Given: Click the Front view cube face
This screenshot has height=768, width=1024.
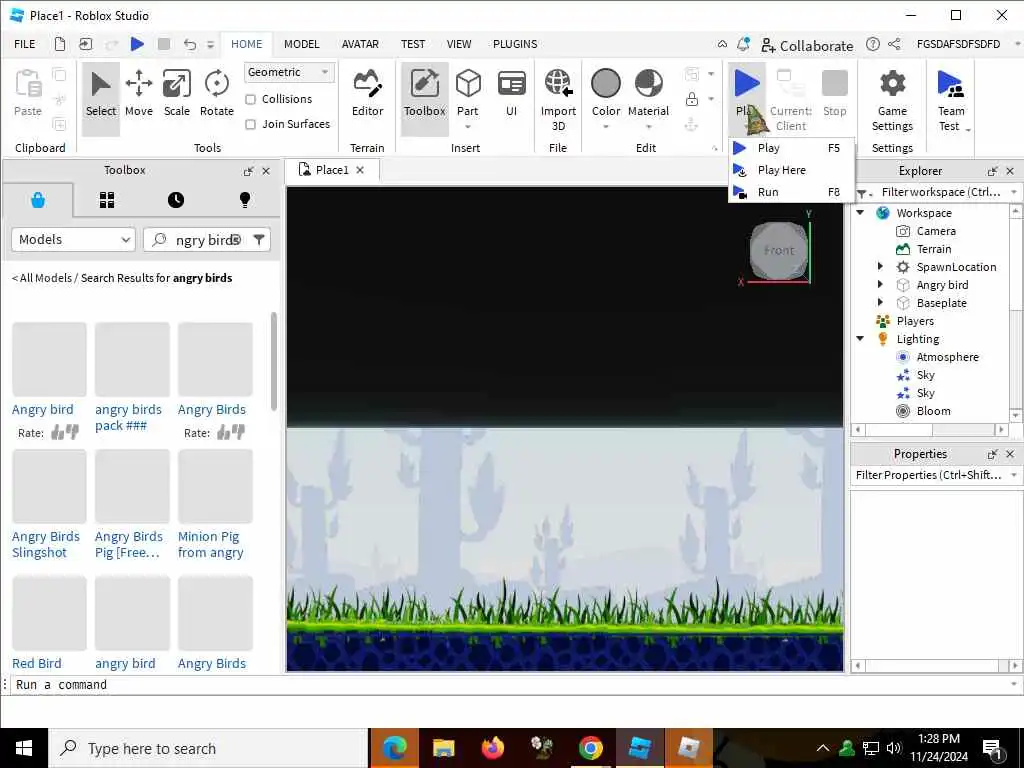Looking at the screenshot, I should click(778, 250).
